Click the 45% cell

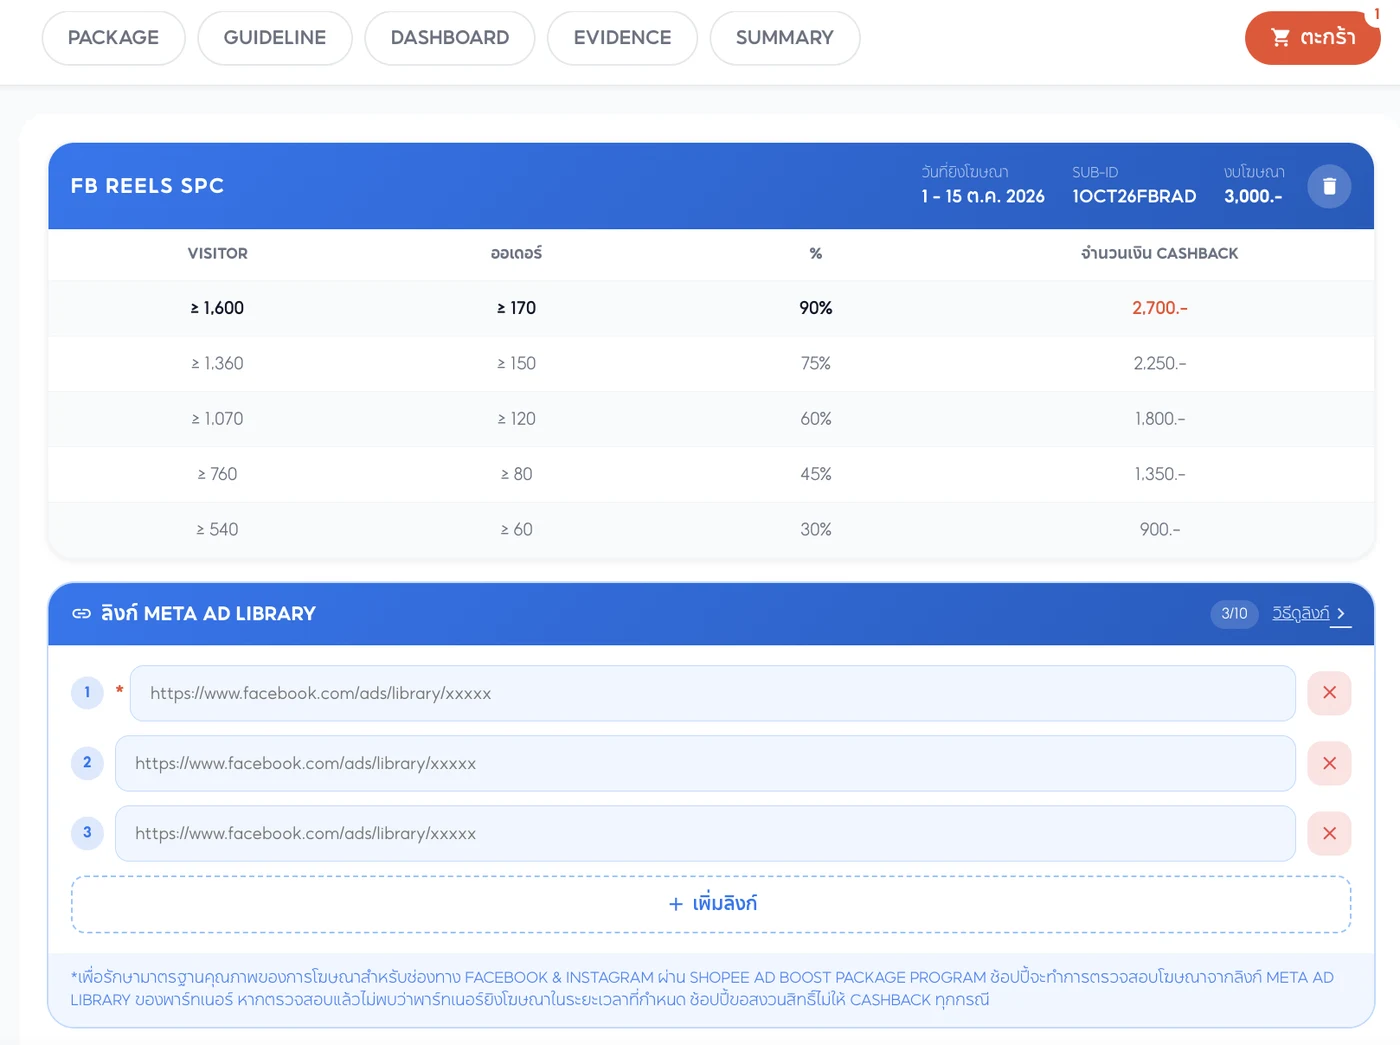(816, 474)
